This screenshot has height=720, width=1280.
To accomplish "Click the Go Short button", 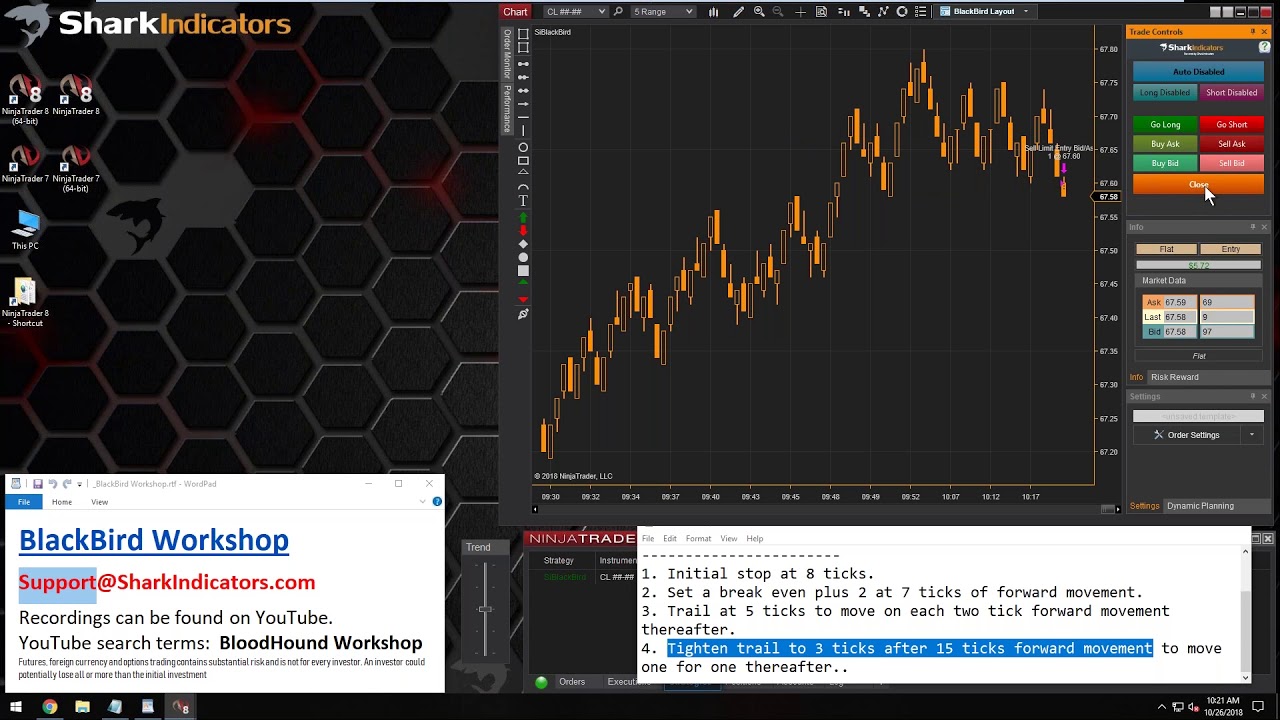I will 1231,125.
